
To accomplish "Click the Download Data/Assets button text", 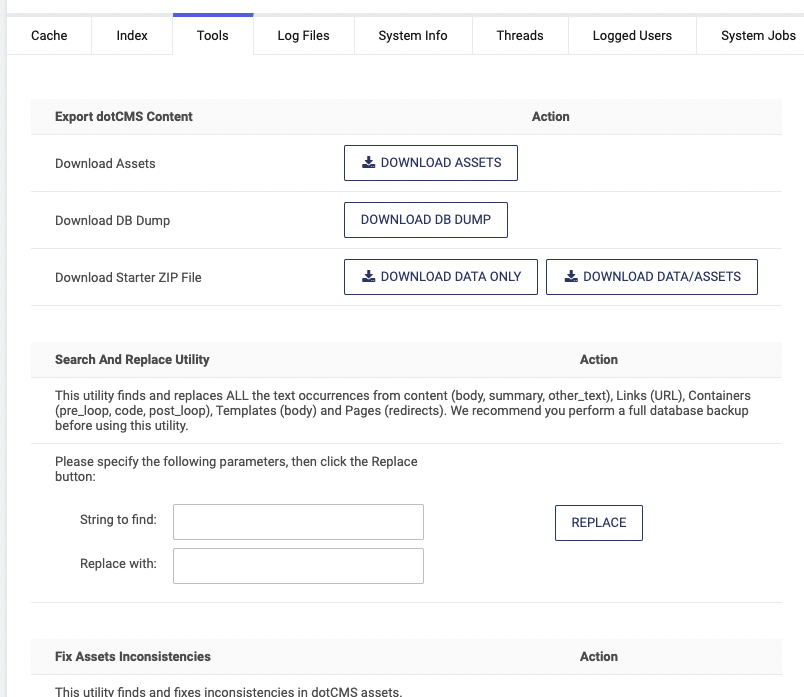I will tap(662, 277).
